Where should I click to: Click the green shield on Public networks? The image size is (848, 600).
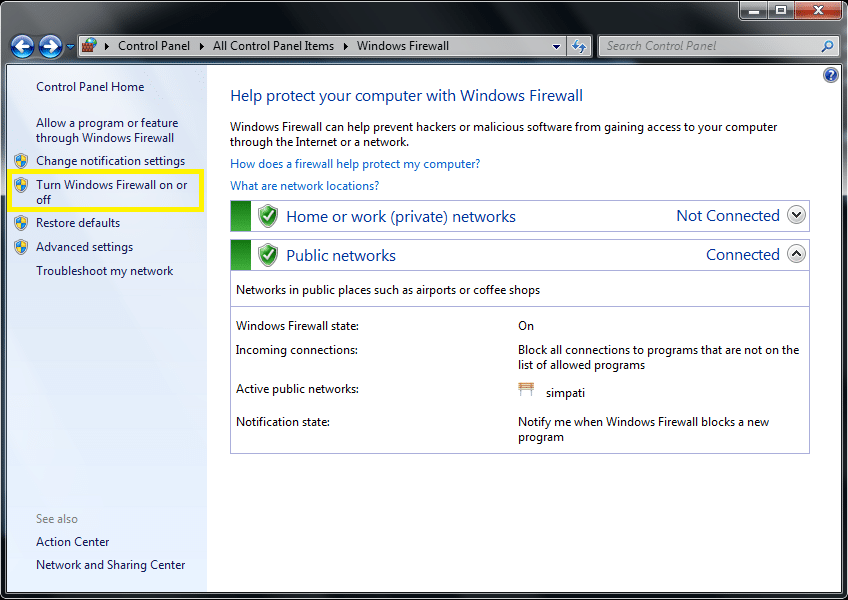pos(268,255)
